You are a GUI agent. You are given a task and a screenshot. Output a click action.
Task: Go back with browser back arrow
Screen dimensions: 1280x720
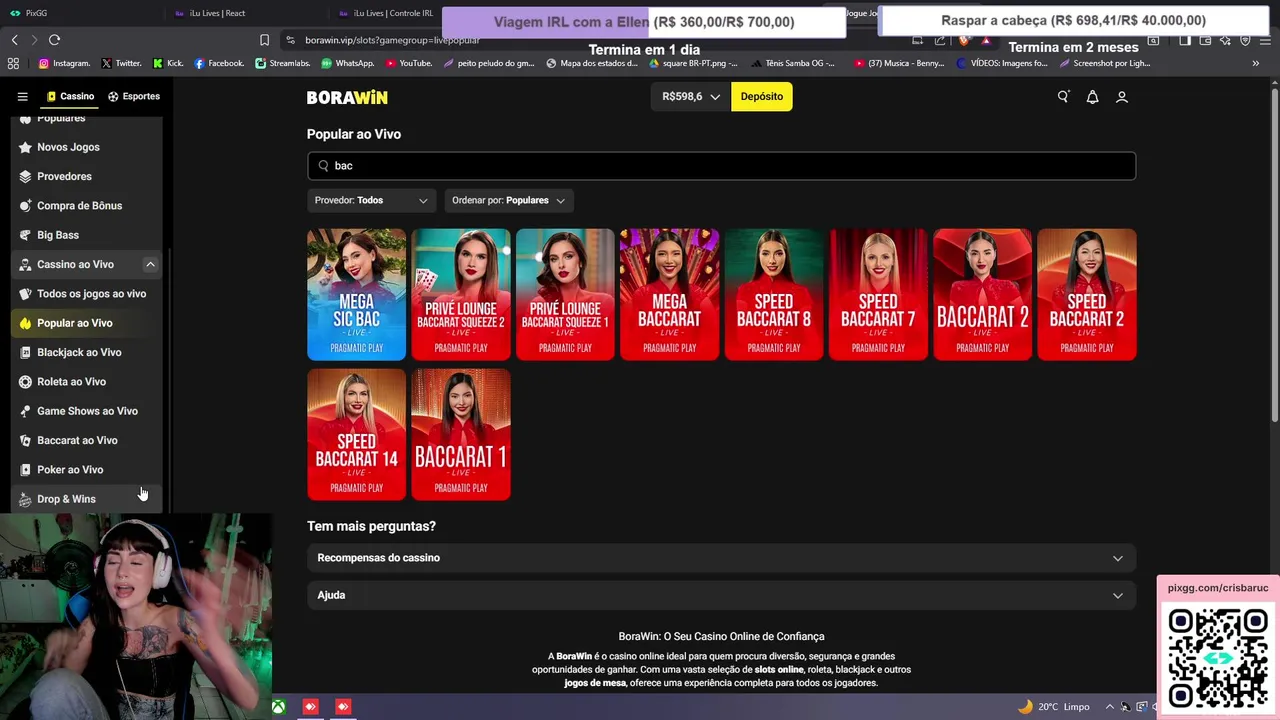click(14, 40)
